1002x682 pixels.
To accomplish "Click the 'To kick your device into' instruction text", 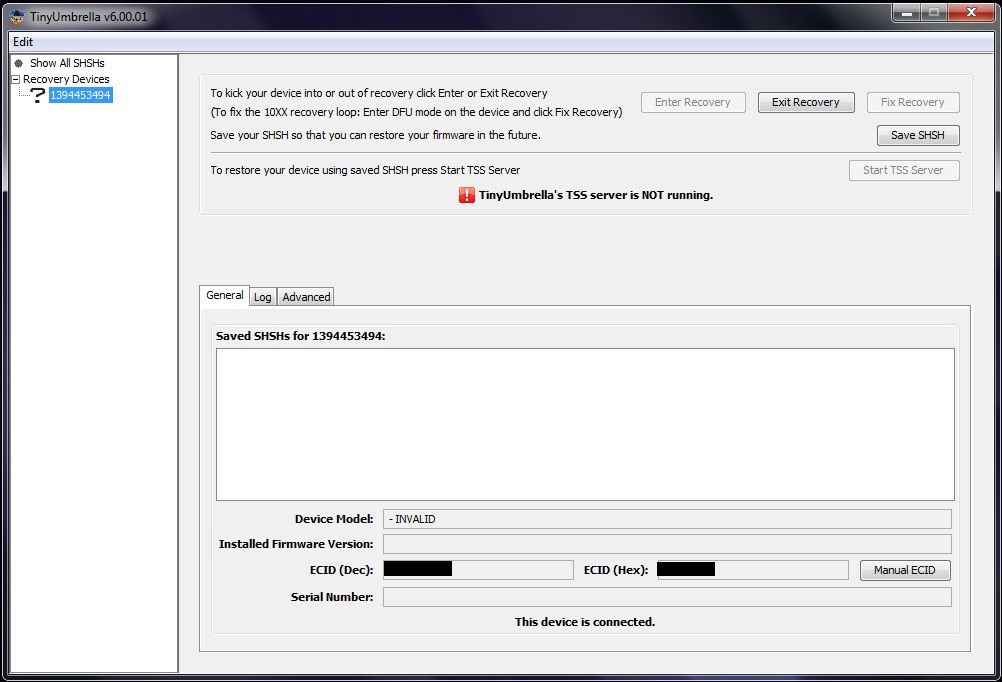I will [x=379, y=93].
